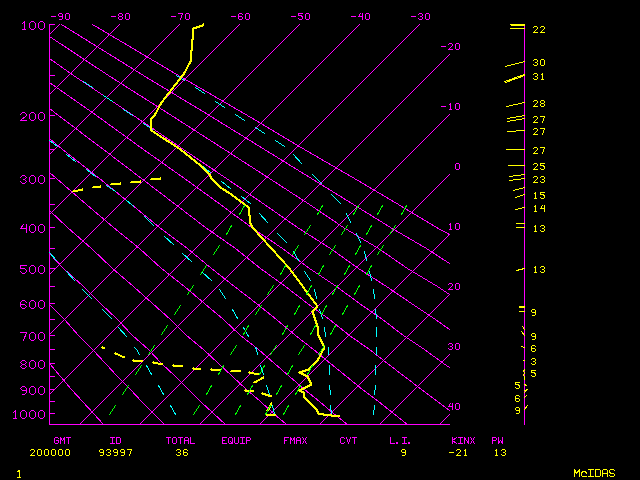Click the GMT column header
640x480 pixels.
click(62, 440)
